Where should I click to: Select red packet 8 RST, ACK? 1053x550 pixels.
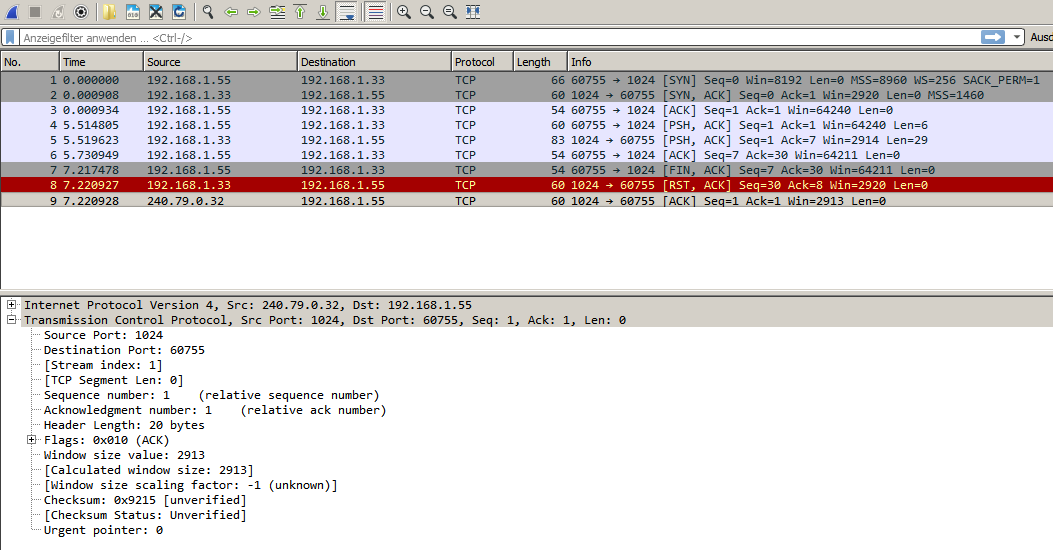[526, 185]
